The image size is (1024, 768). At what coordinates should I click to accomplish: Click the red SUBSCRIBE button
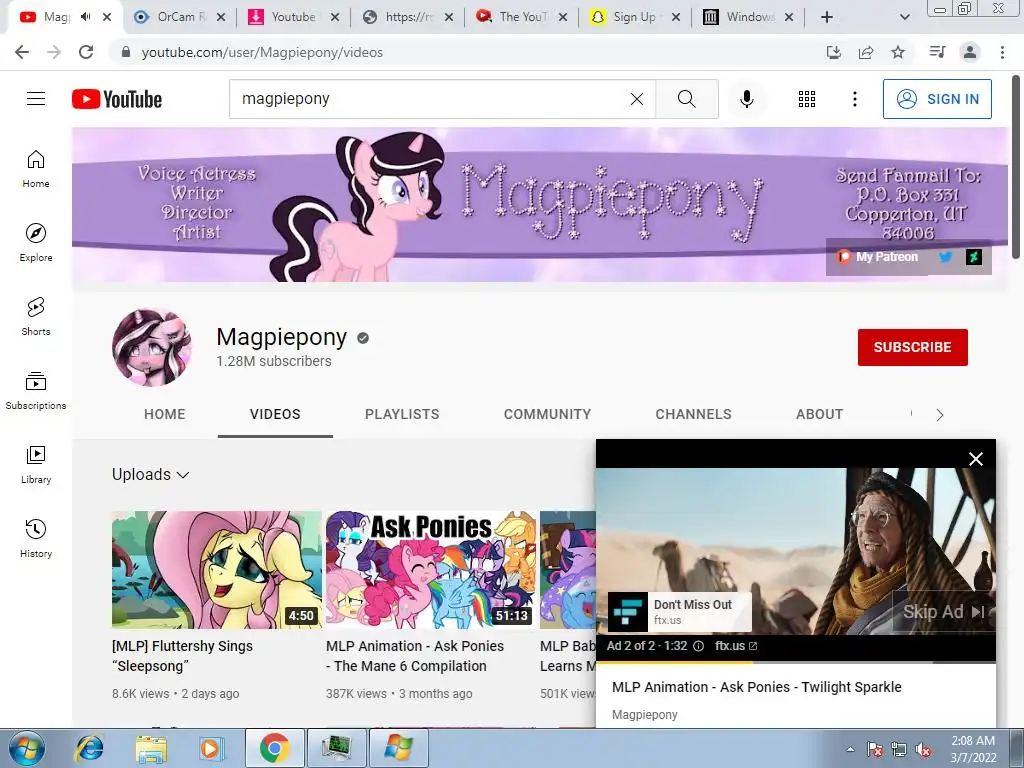tap(912, 347)
